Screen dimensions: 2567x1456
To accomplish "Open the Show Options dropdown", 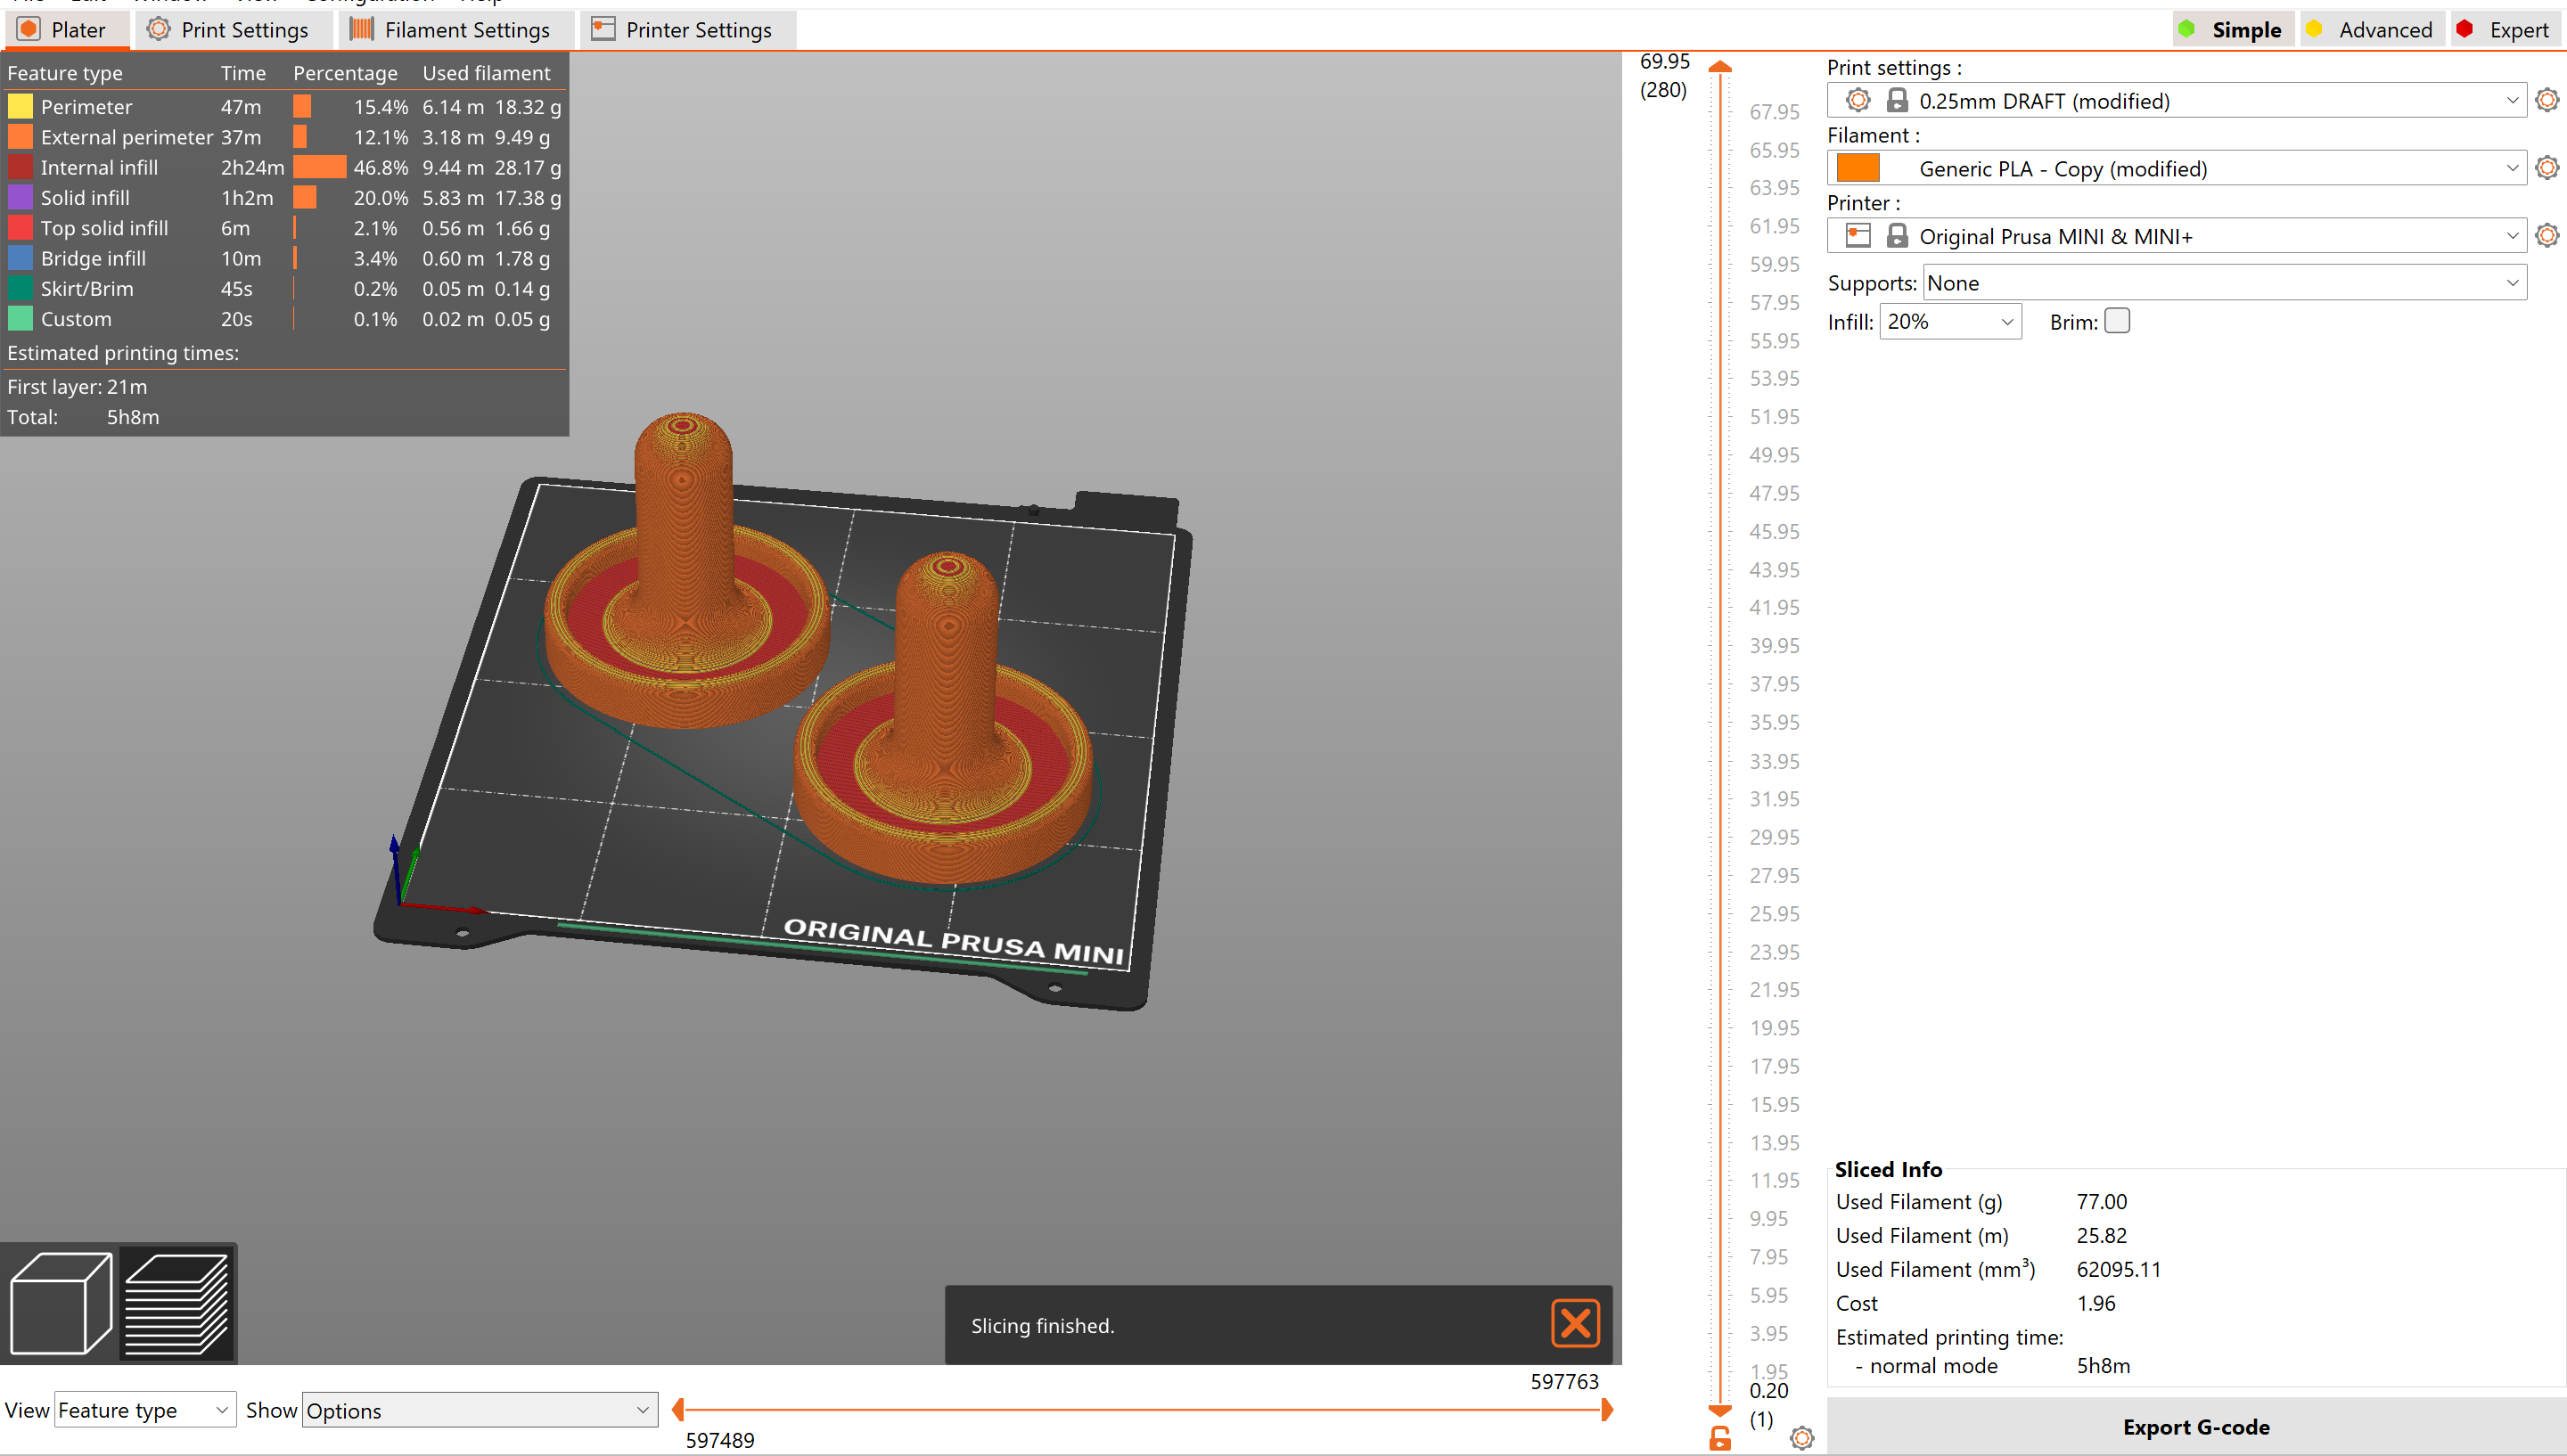I will [x=479, y=1410].
